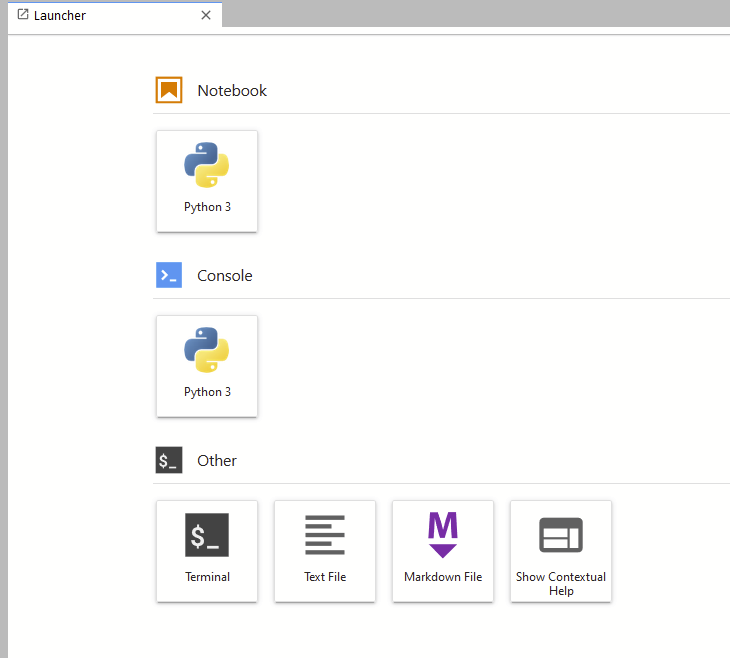The image size is (730, 658).
Task: Launch a Python 3 notebook via its logo
Action: (207, 166)
